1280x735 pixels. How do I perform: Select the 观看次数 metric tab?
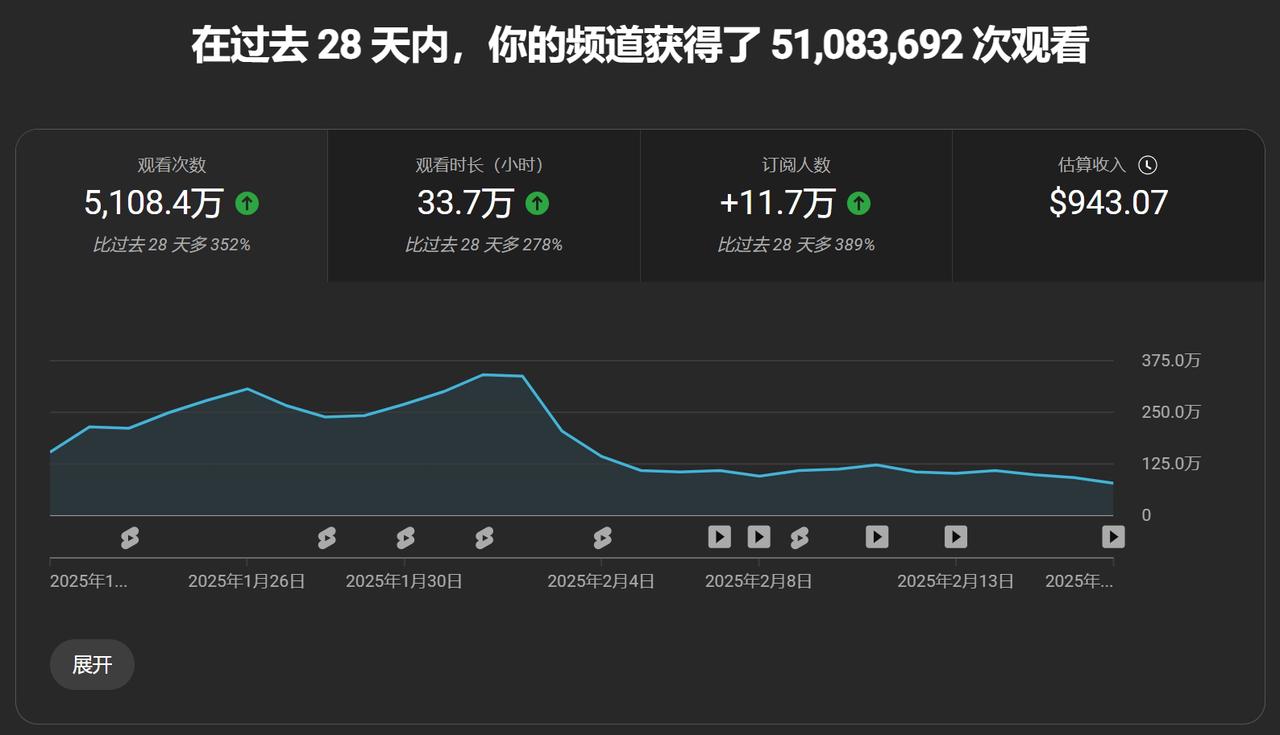172,206
